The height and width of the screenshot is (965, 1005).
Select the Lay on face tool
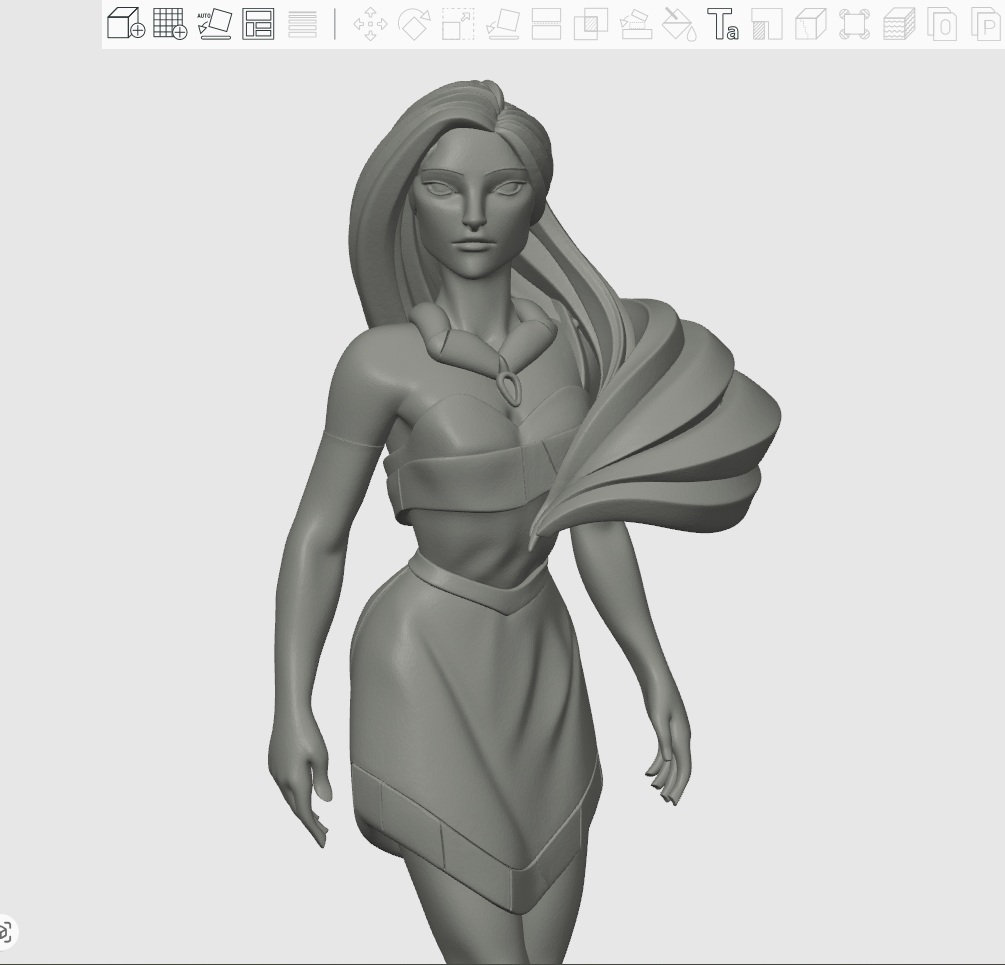503,24
